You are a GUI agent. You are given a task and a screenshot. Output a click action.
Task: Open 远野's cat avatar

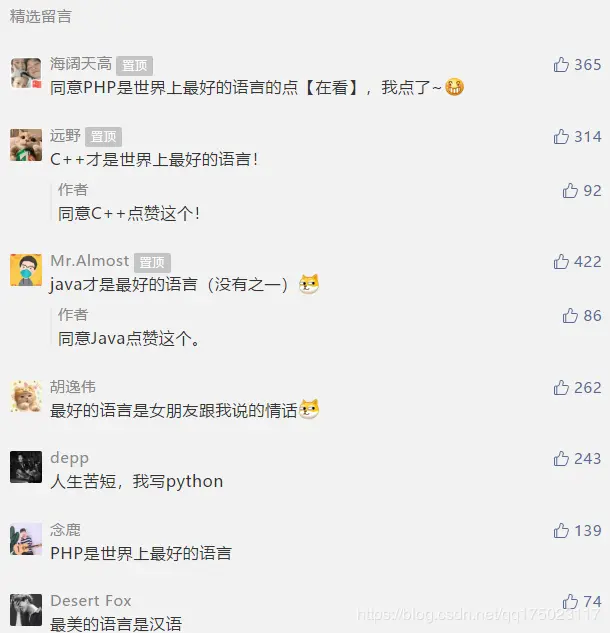click(26, 145)
